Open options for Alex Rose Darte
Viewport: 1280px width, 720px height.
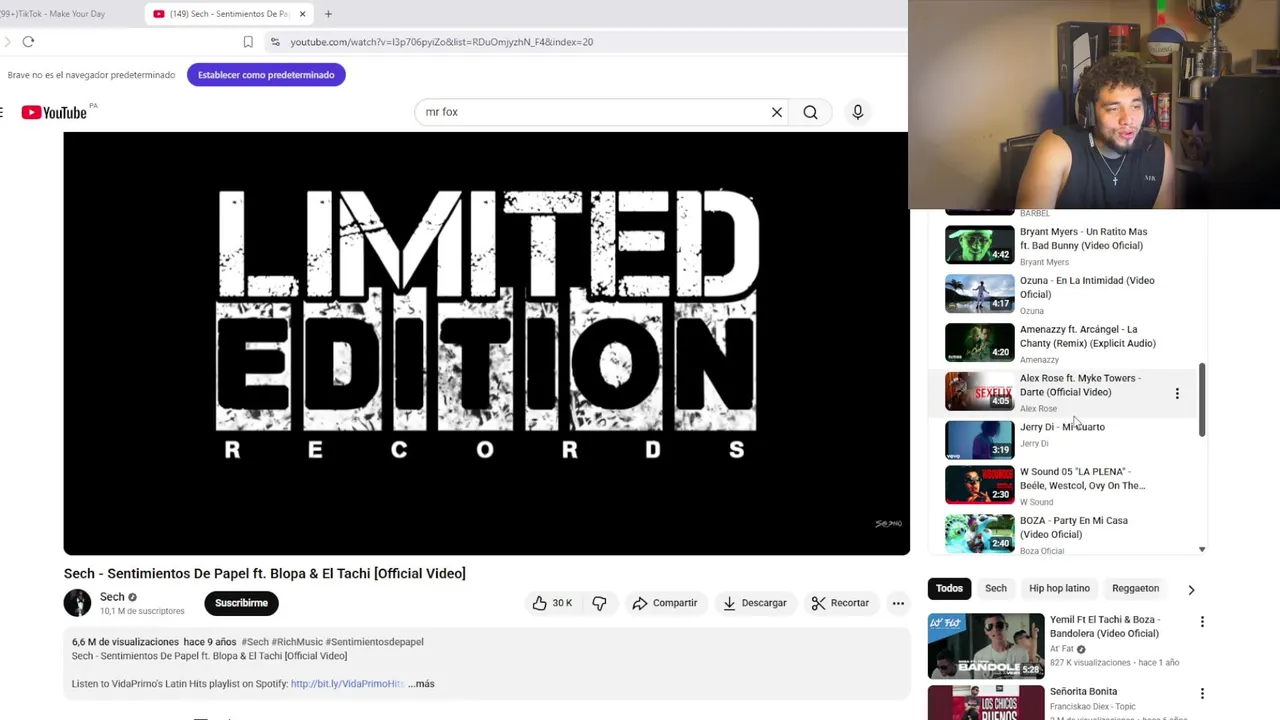pos(1177,394)
